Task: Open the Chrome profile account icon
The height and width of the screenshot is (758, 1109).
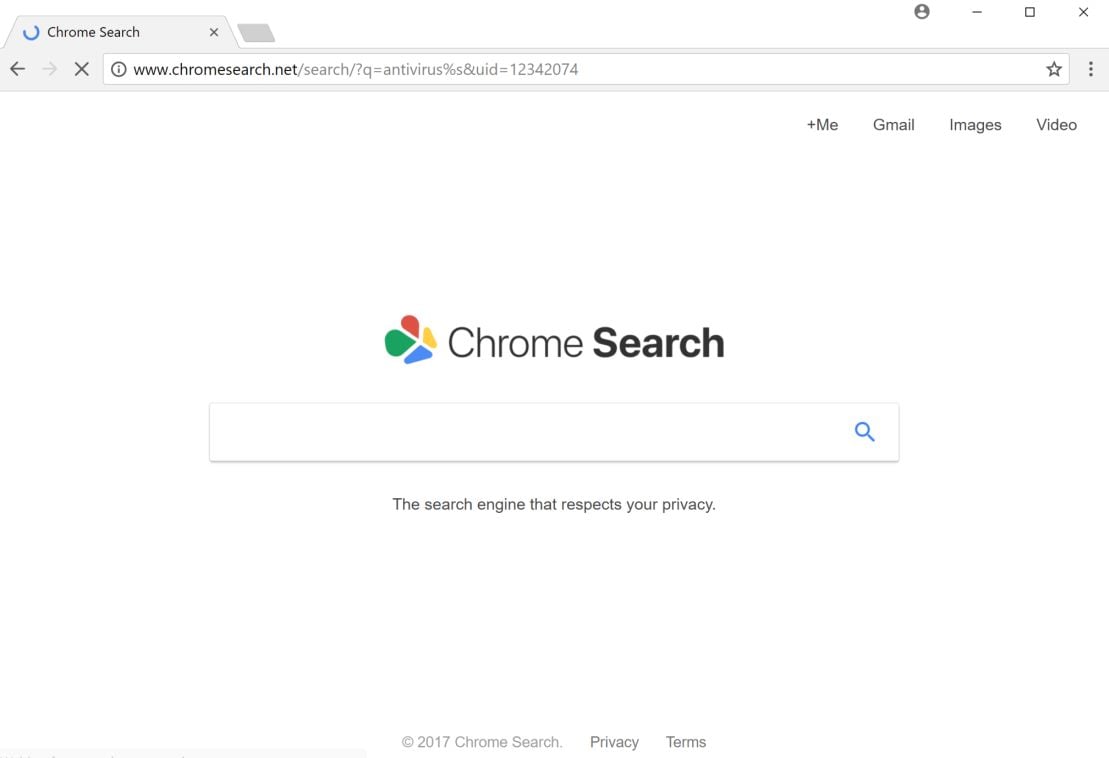Action: coord(922,12)
